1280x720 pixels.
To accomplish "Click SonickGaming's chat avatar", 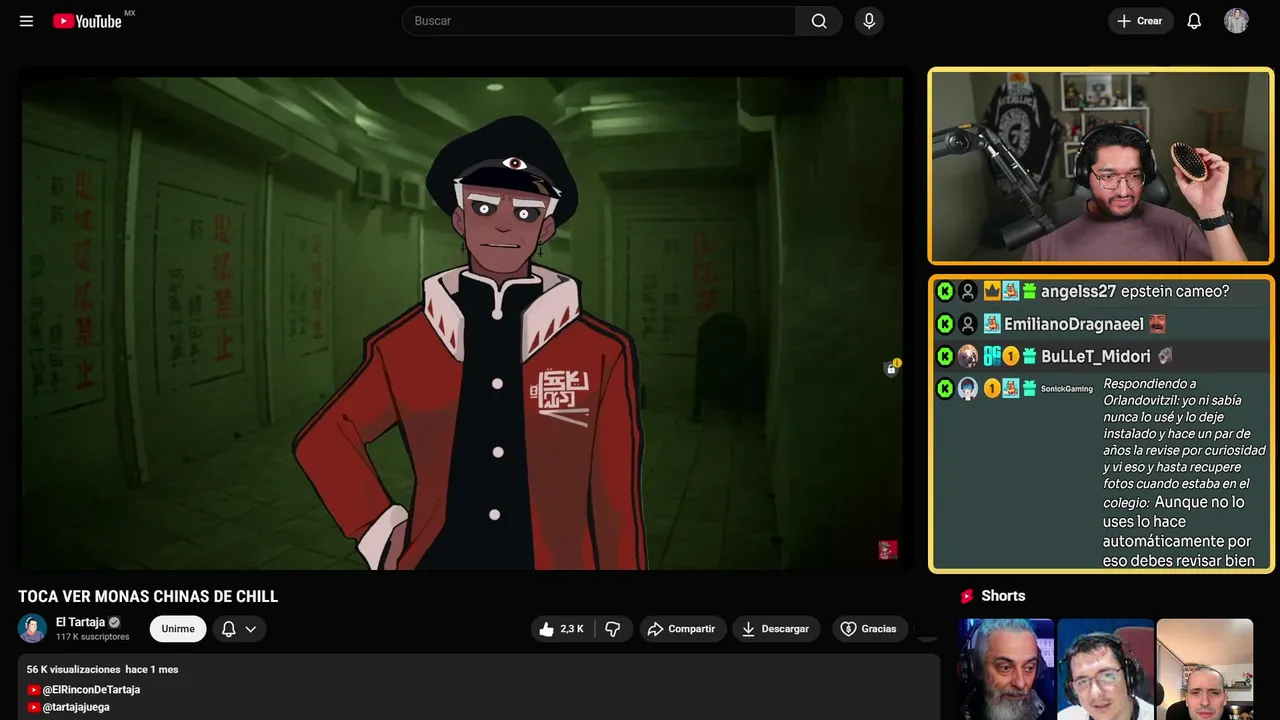I will (968, 389).
